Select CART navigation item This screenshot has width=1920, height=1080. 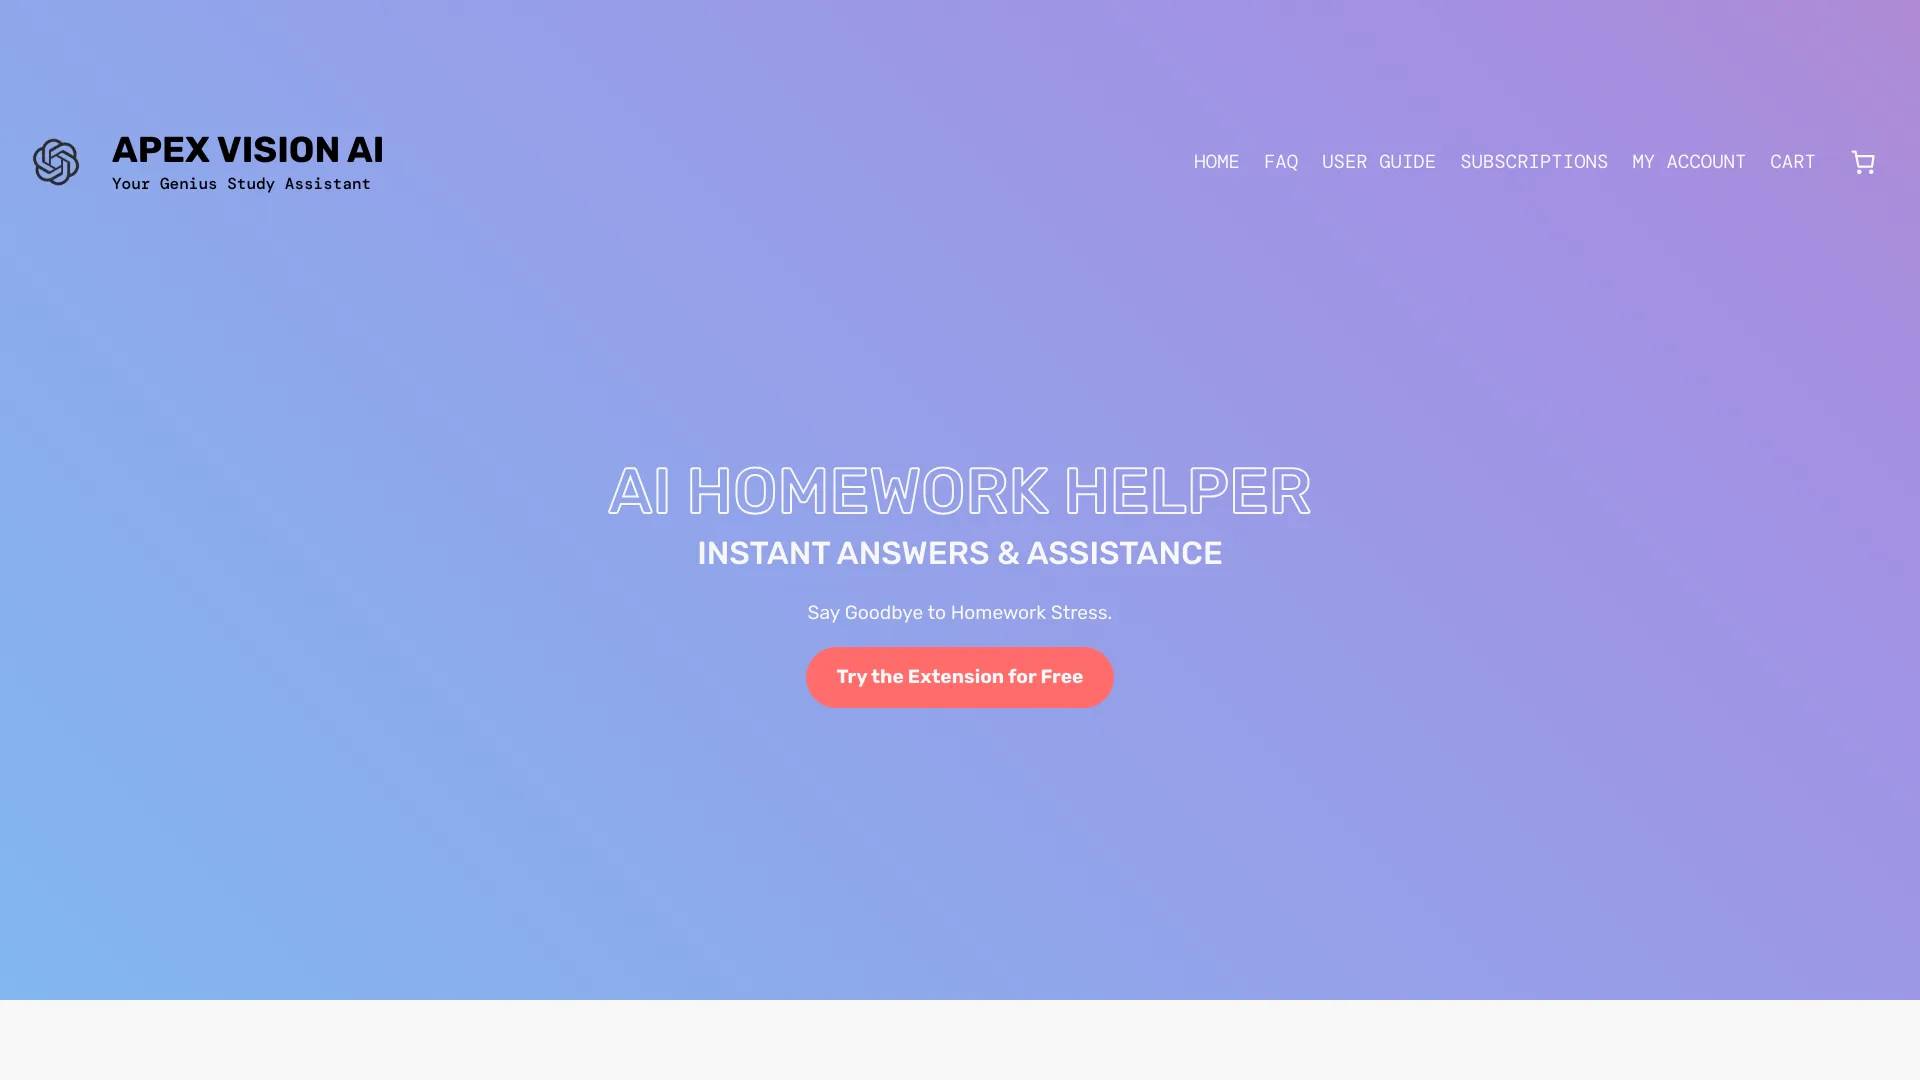pyautogui.click(x=1793, y=162)
